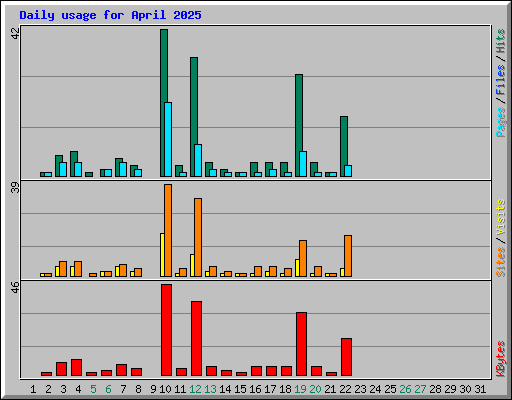
Task: Click the green Hits legend label
Action: click(501, 41)
